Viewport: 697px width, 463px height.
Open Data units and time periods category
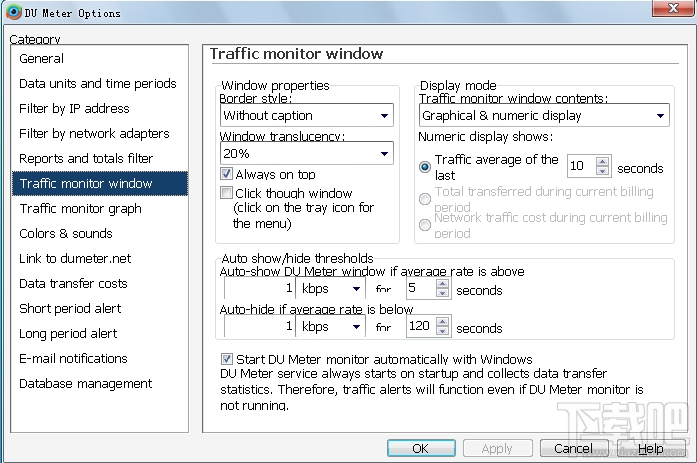click(x=98, y=84)
